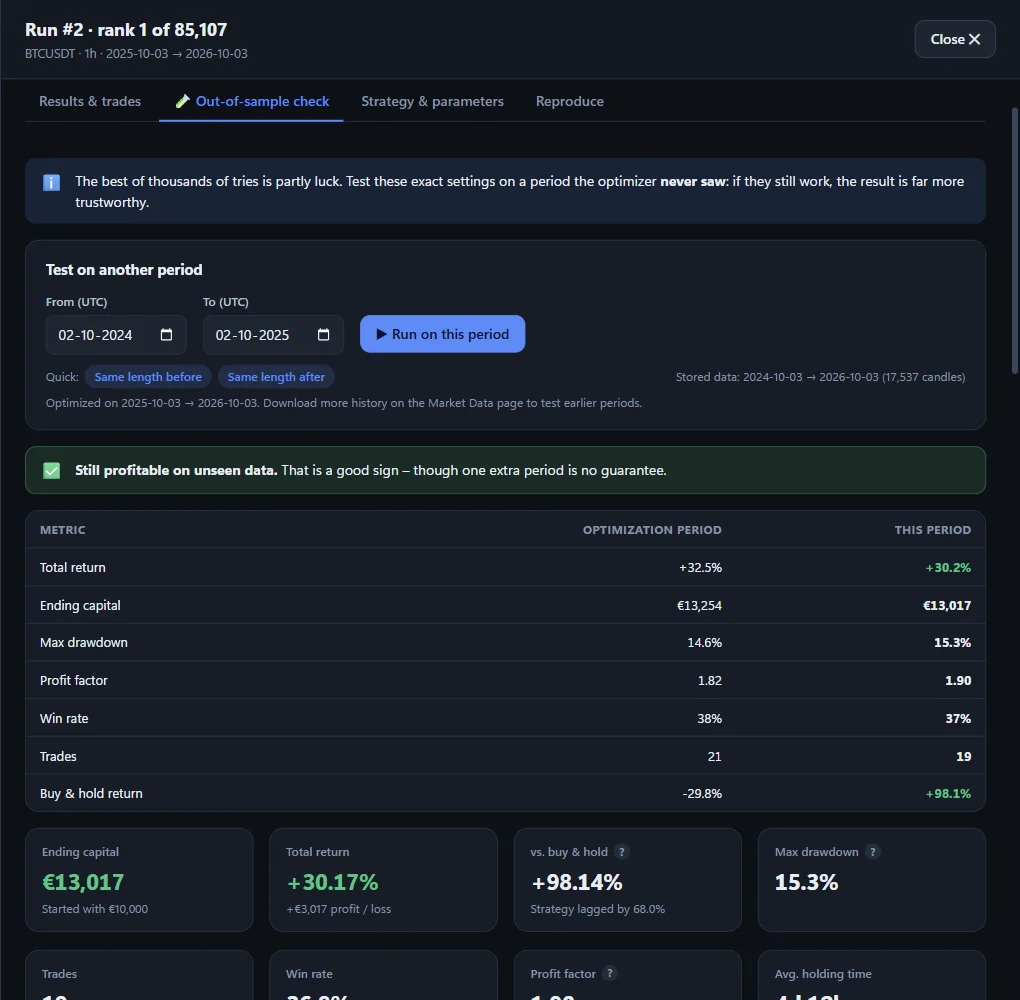The width and height of the screenshot is (1020, 1000).
Task: Click the OPTIMIZATION PERIOD column header
Action: pyautogui.click(x=652, y=530)
